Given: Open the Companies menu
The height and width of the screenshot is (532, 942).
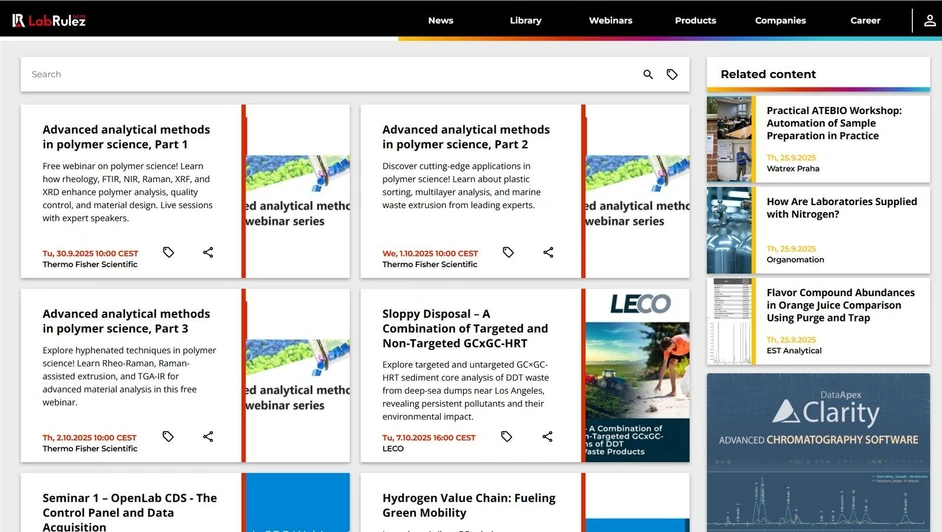Looking at the screenshot, I should [x=780, y=20].
